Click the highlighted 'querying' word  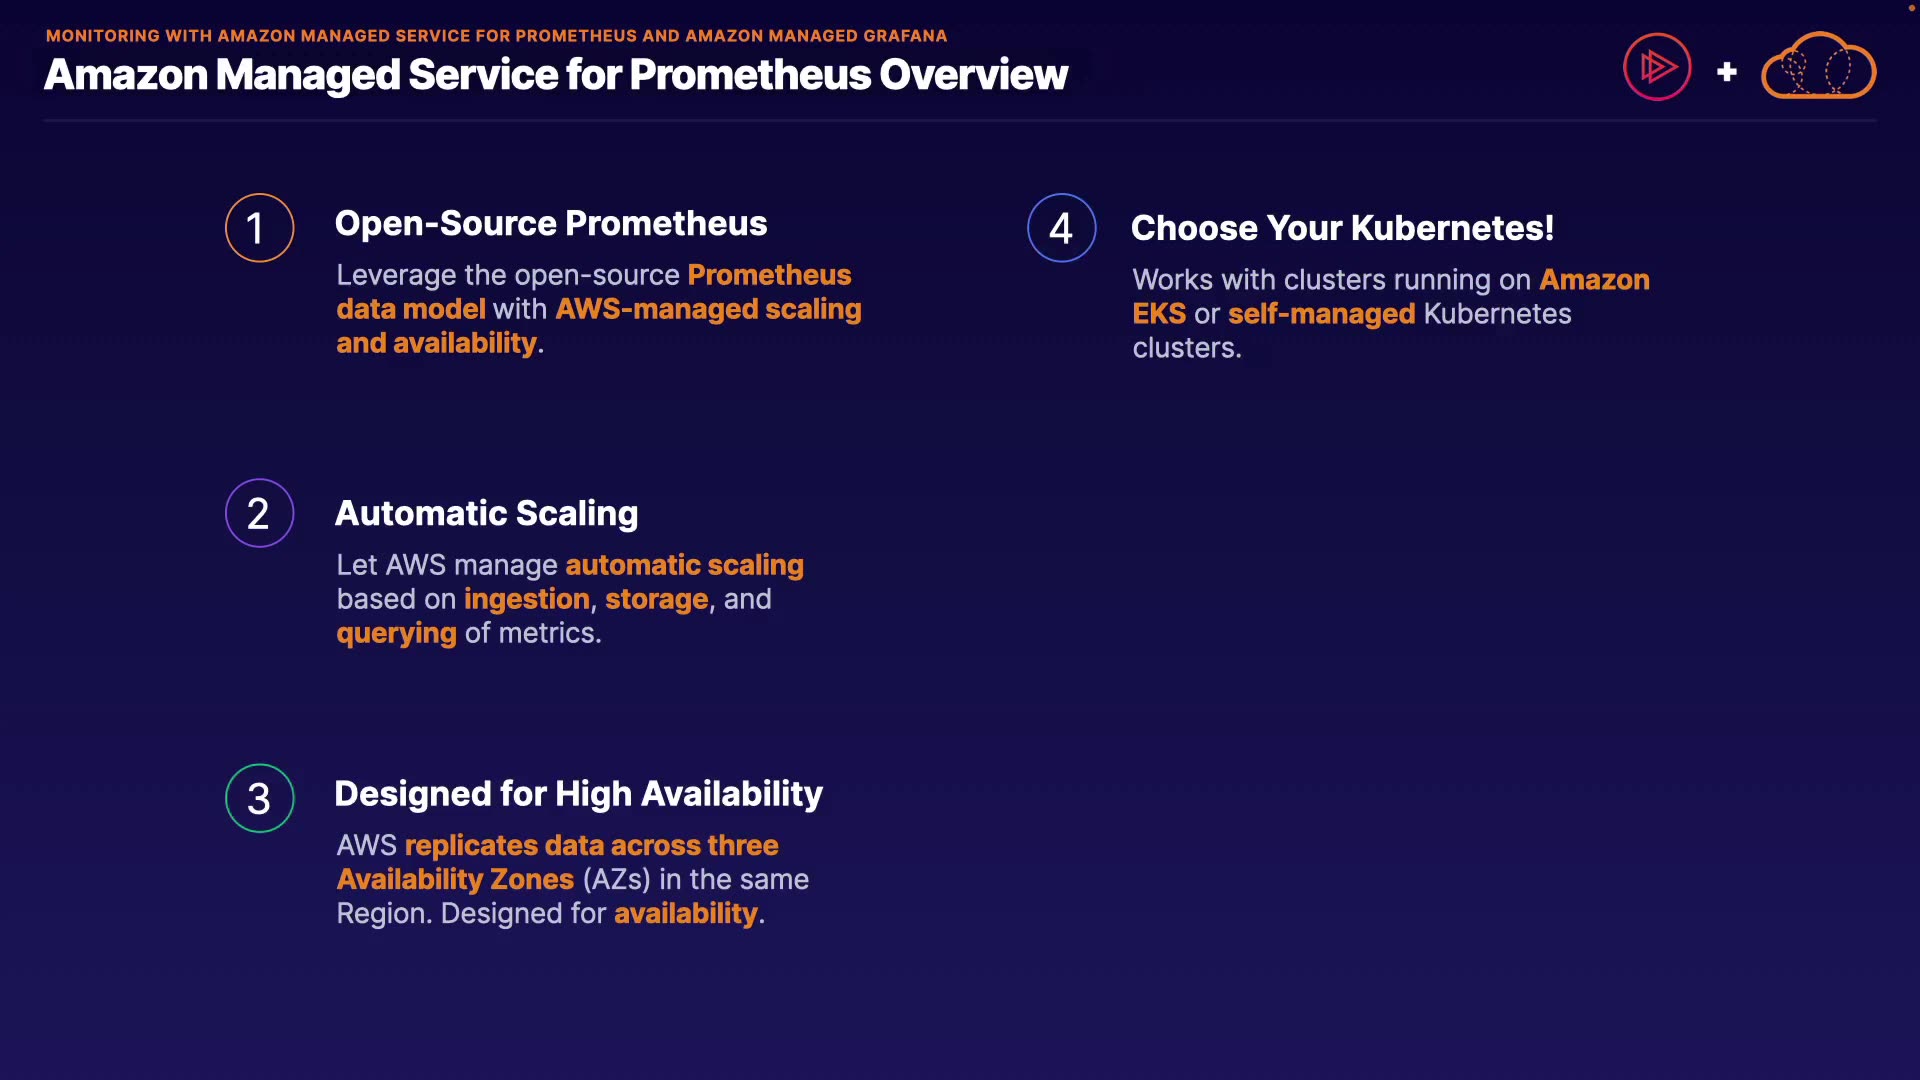click(x=396, y=633)
